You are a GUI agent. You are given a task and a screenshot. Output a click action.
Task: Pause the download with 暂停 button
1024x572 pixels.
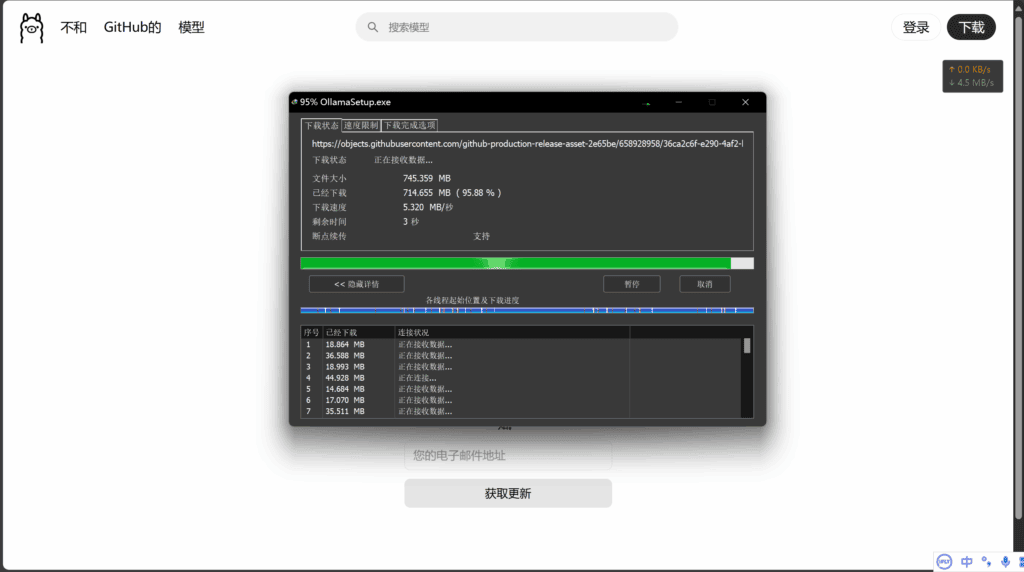point(632,284)
